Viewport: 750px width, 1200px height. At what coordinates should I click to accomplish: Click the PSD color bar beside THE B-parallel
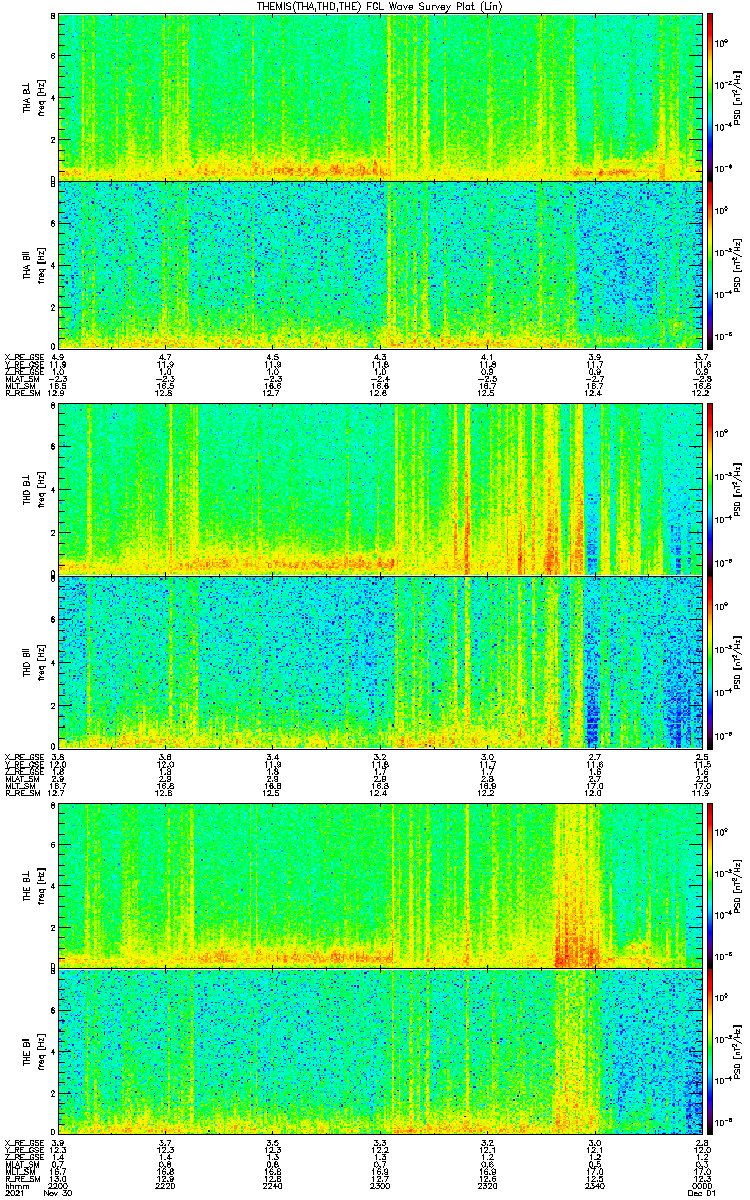[710, 1053]
